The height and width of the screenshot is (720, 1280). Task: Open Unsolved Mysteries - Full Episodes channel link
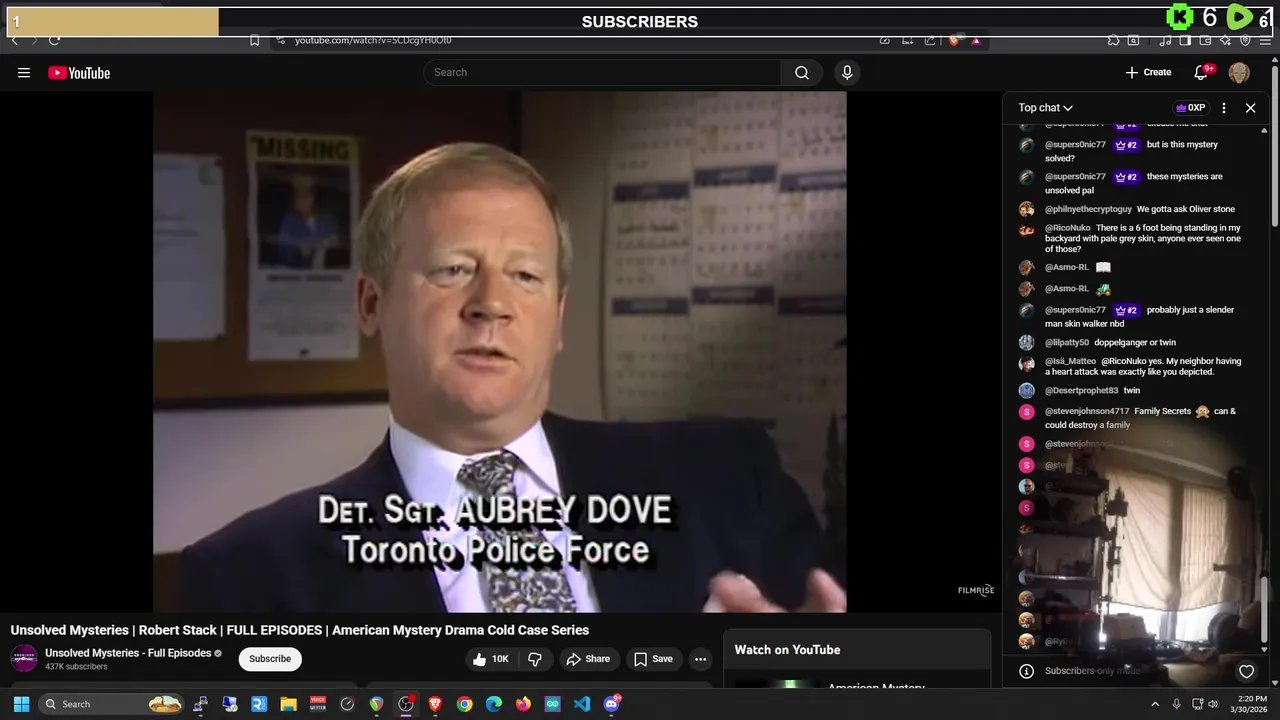128,653
